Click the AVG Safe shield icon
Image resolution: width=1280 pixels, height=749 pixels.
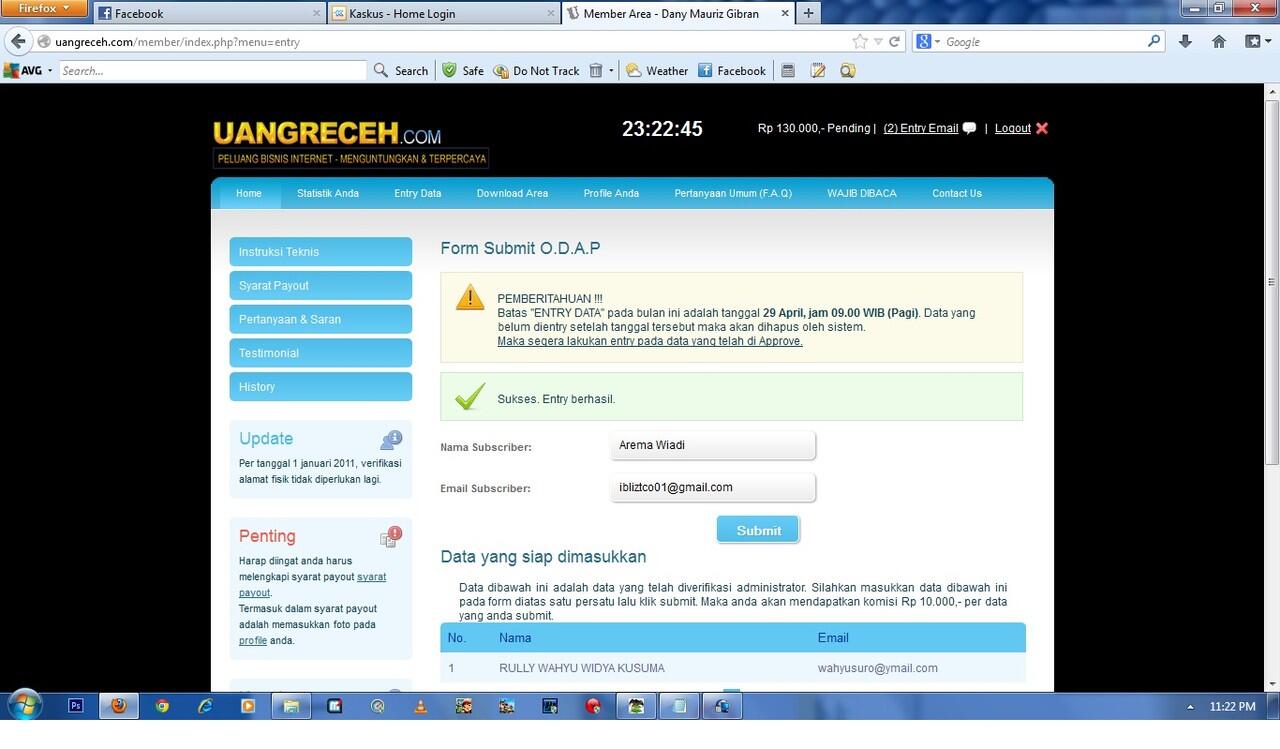pyautogui.click(x=450, y=70)
